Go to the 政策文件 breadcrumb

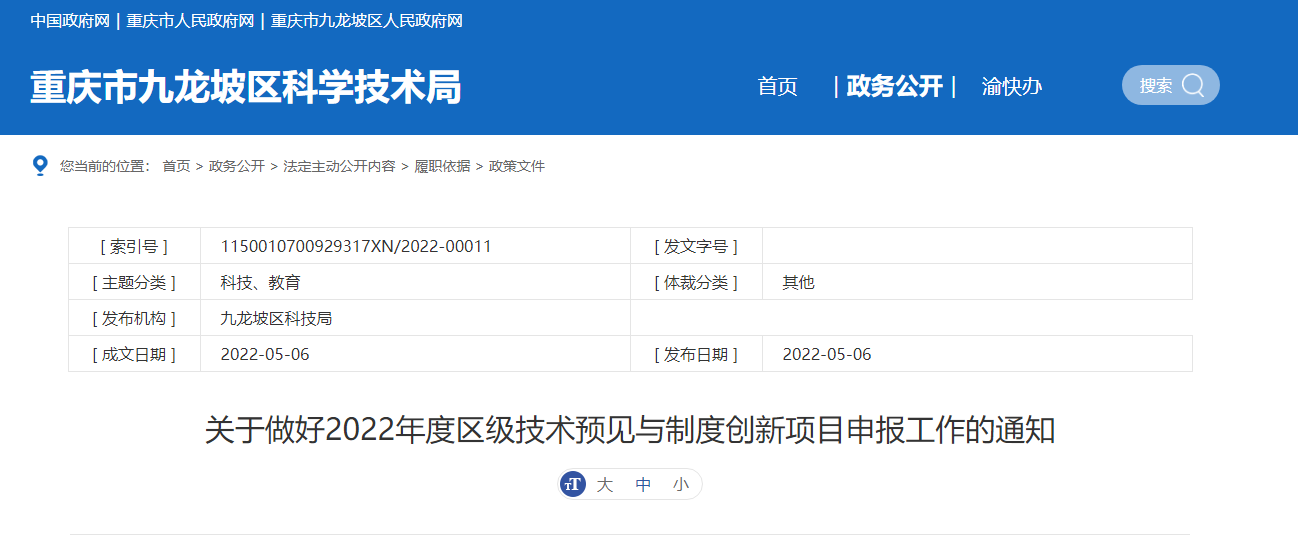coord(516,166)
